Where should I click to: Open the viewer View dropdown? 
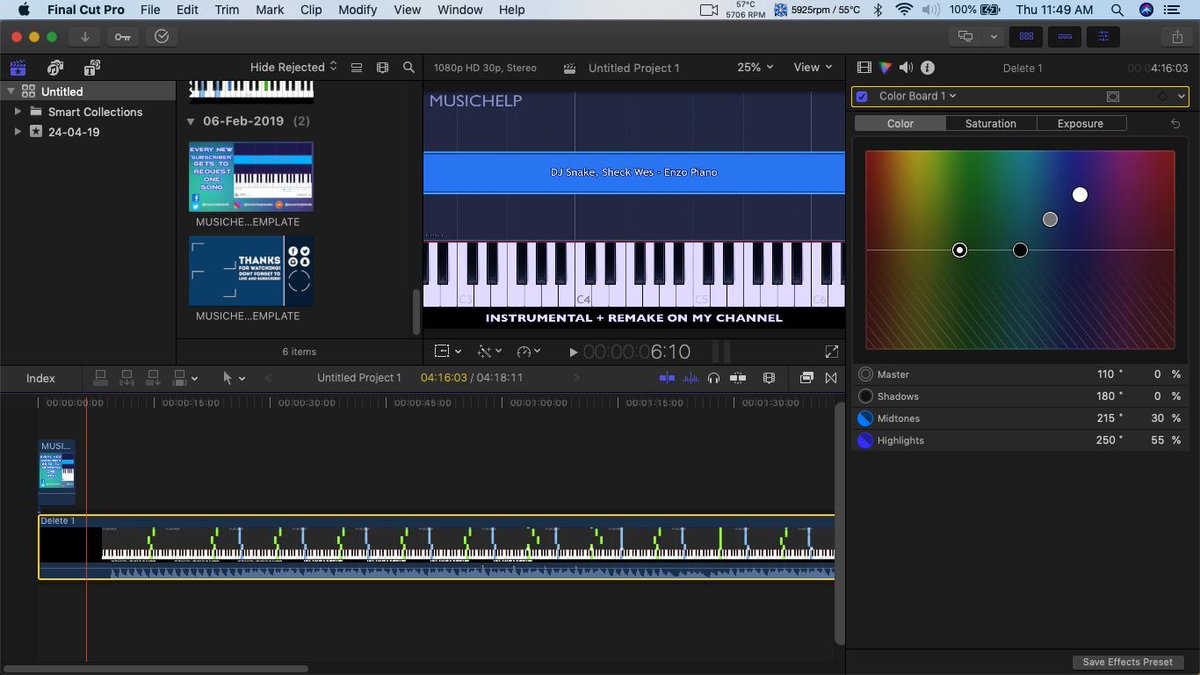(x=813, y=67)
